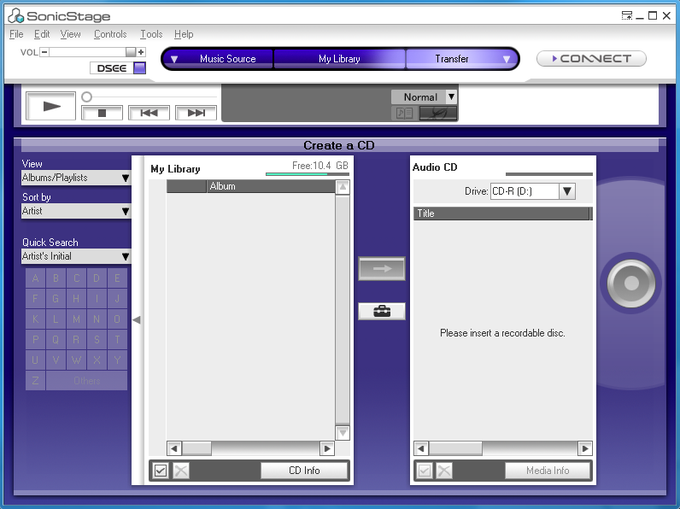Image resolution: width=680 pixels, height=509 pixels.
Task: Click the SonicStage logo icon
Action: click(16, 16)
